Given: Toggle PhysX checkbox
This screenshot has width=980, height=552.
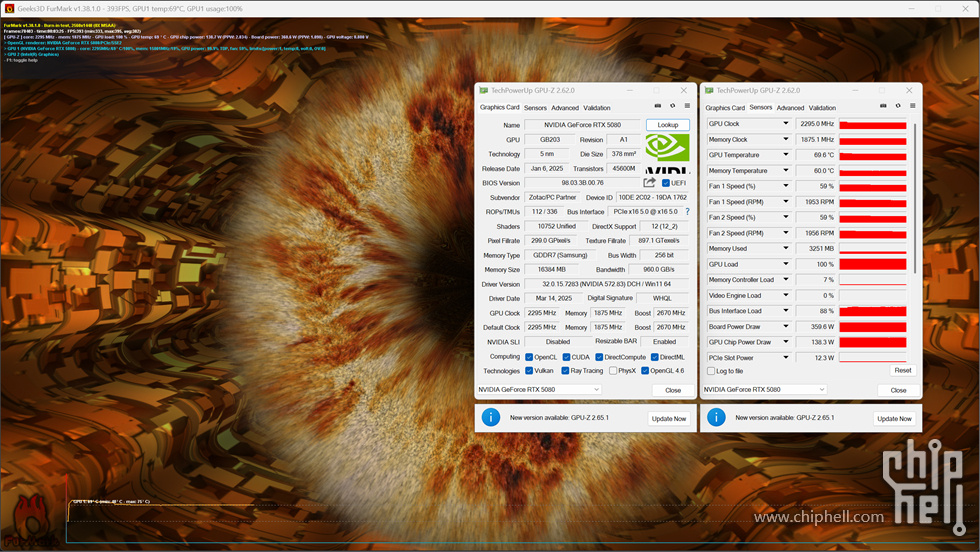Looking at the screenshot, I should click(x=612, y=371).
